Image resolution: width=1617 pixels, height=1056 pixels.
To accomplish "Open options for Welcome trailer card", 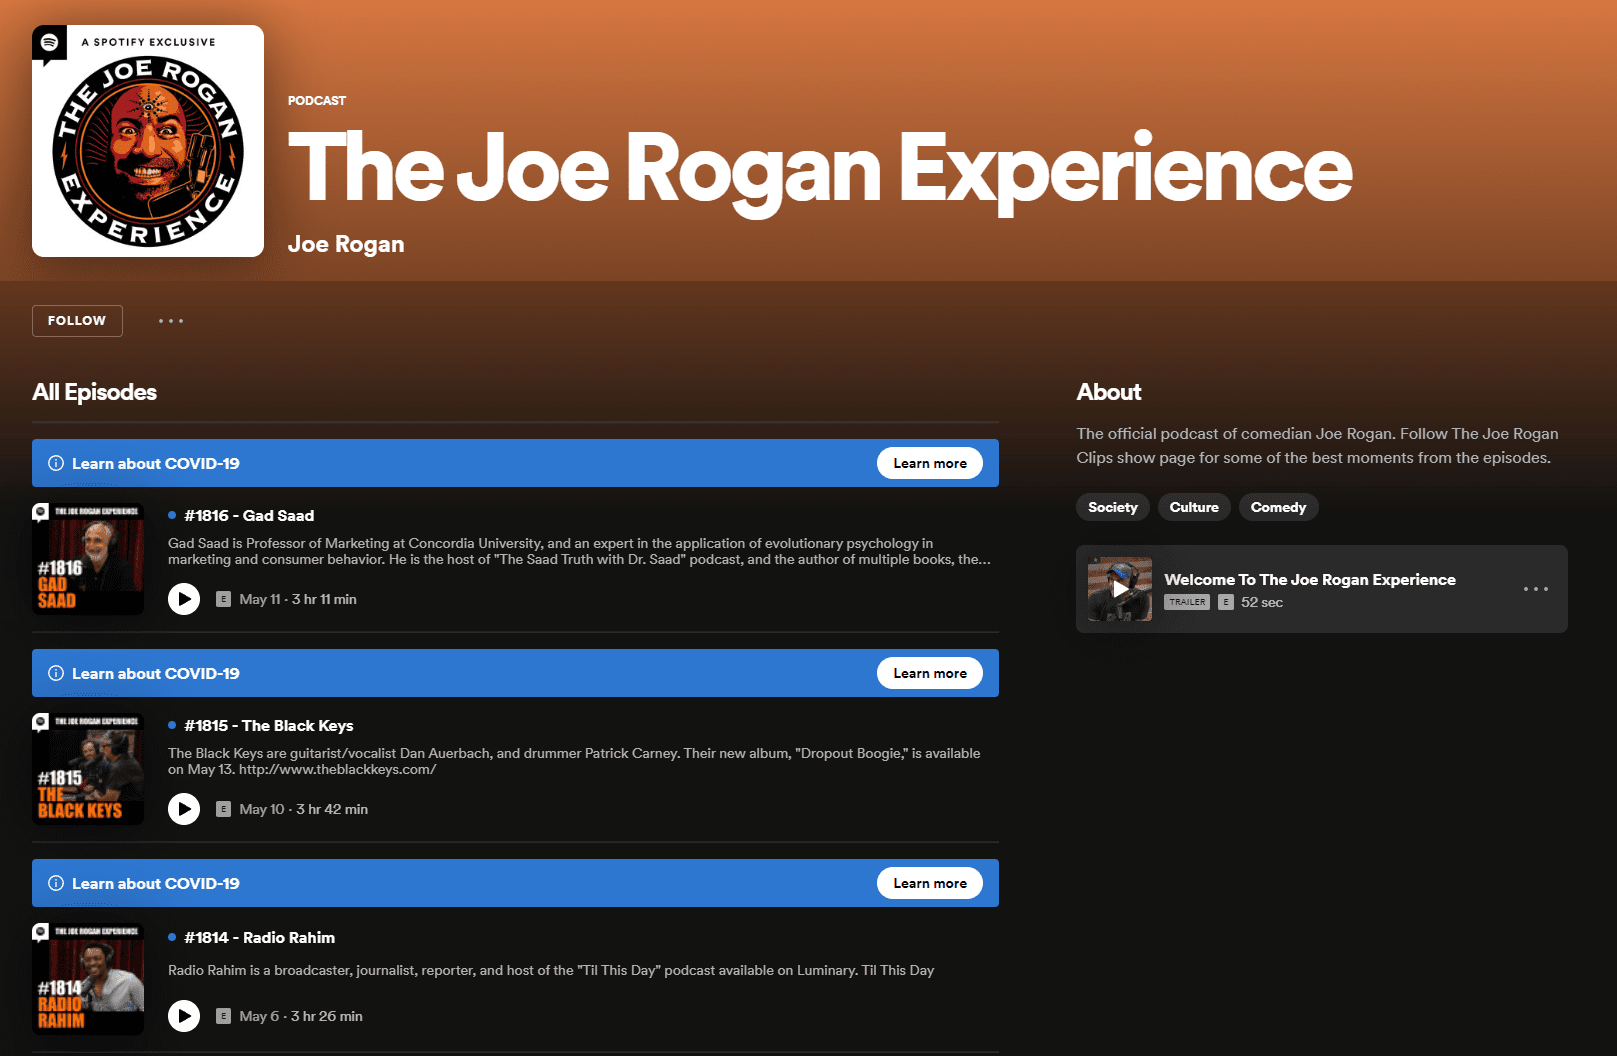I will pos(1536,589).
